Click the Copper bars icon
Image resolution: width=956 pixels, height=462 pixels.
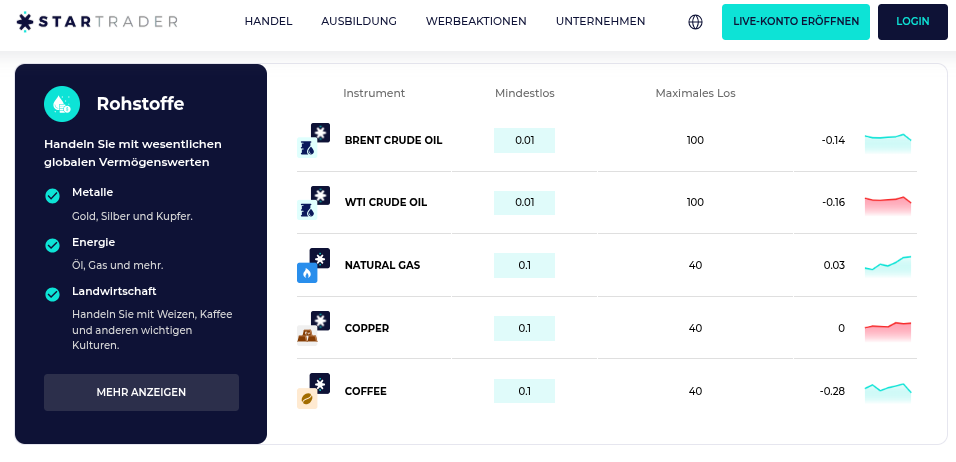tap(313, 328)
